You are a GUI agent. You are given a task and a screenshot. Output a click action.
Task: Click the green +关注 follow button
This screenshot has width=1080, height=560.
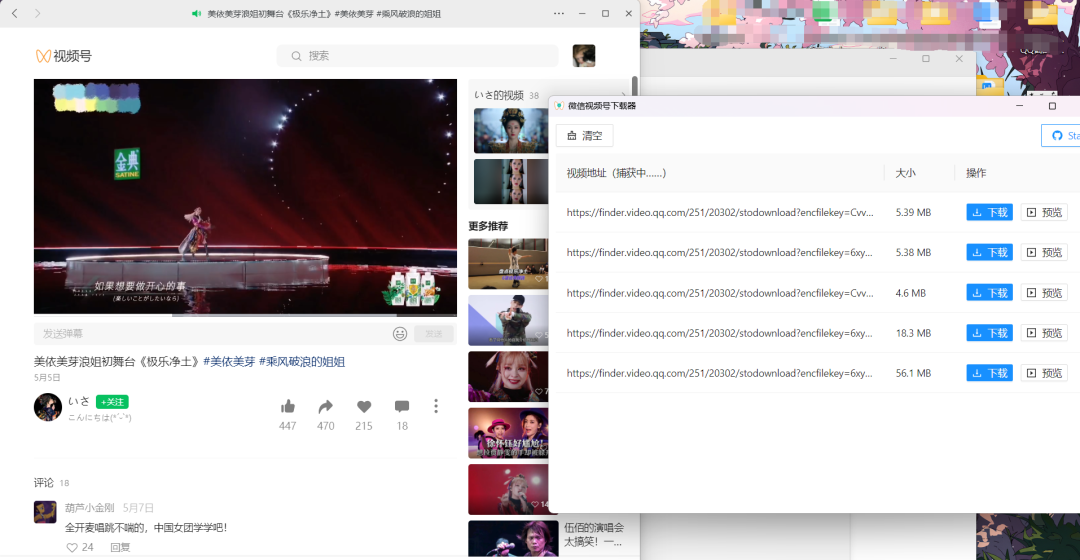pos(112,402)
